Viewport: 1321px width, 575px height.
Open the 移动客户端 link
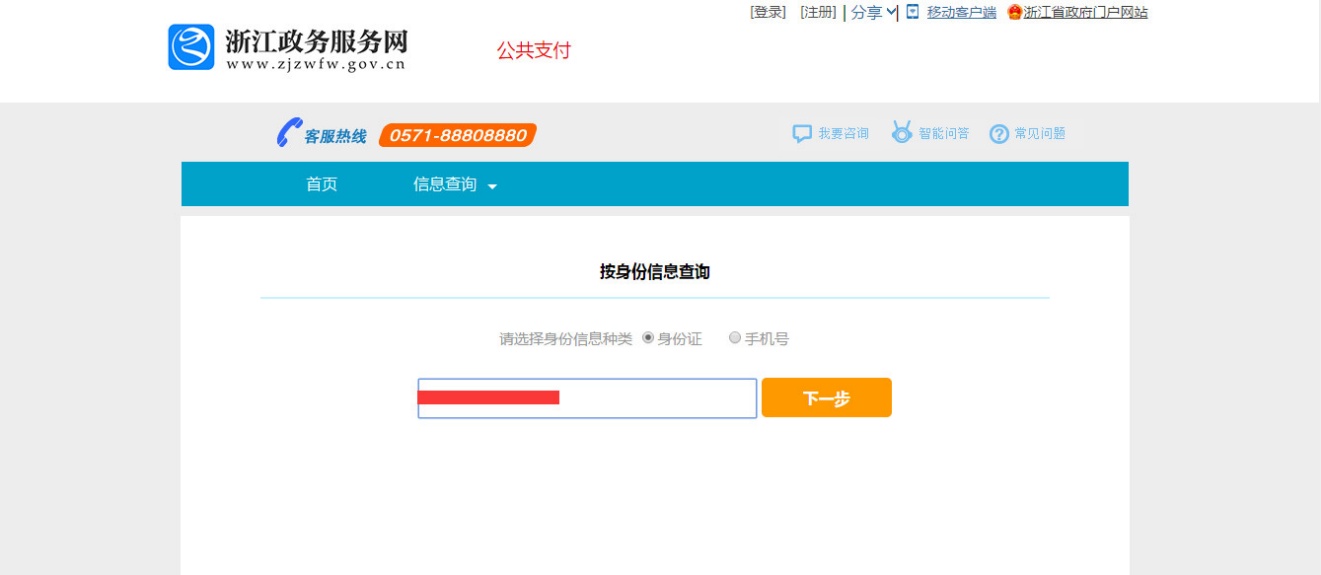(961, 13)
